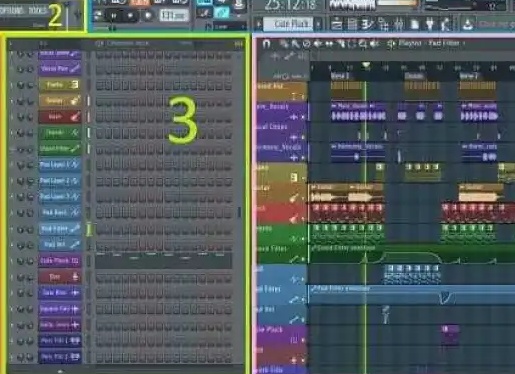Select the Pad Layer 1 channel button

[60, 164]
